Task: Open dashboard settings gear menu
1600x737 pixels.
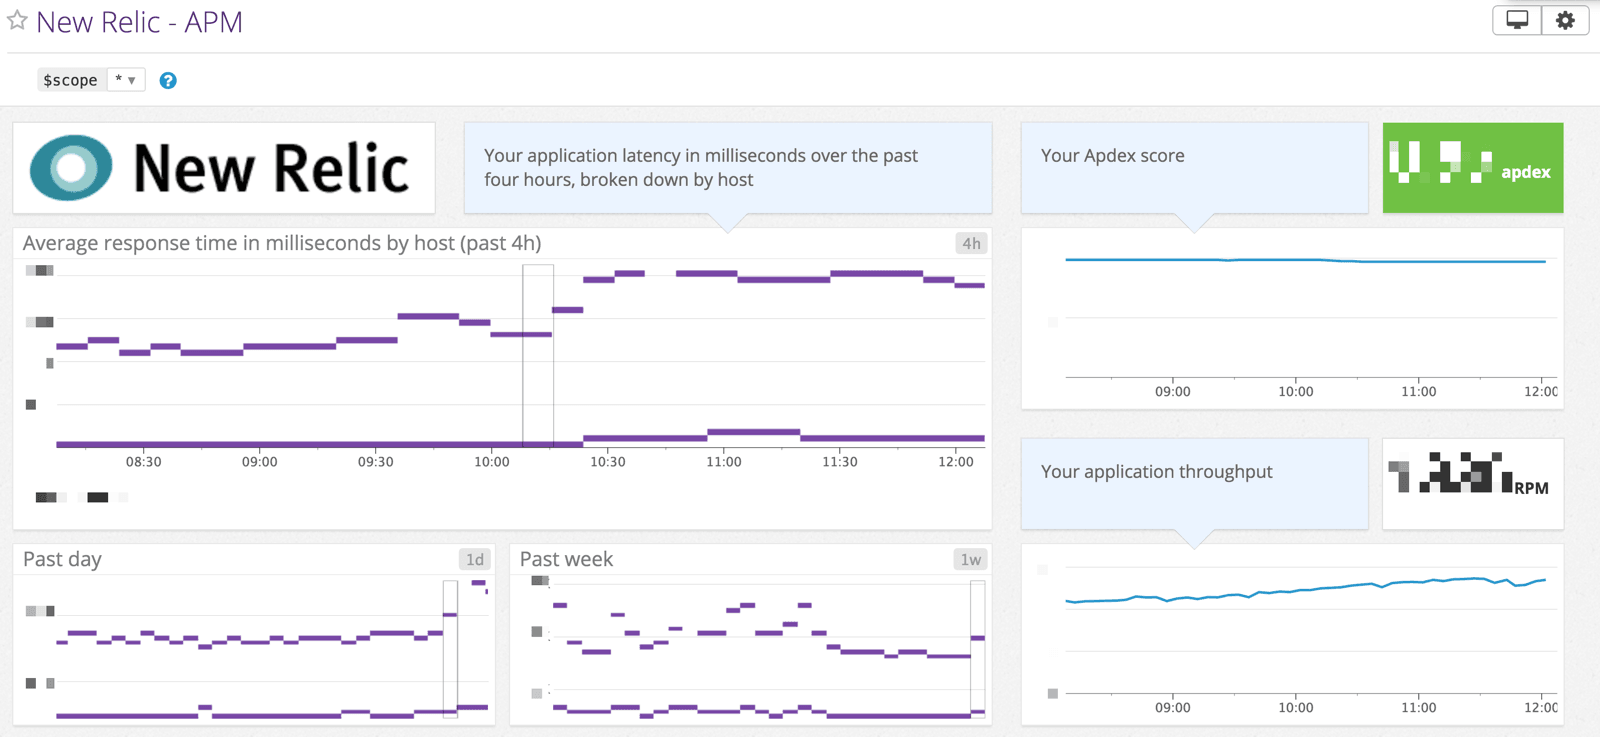Action: tap(1565, 20)
